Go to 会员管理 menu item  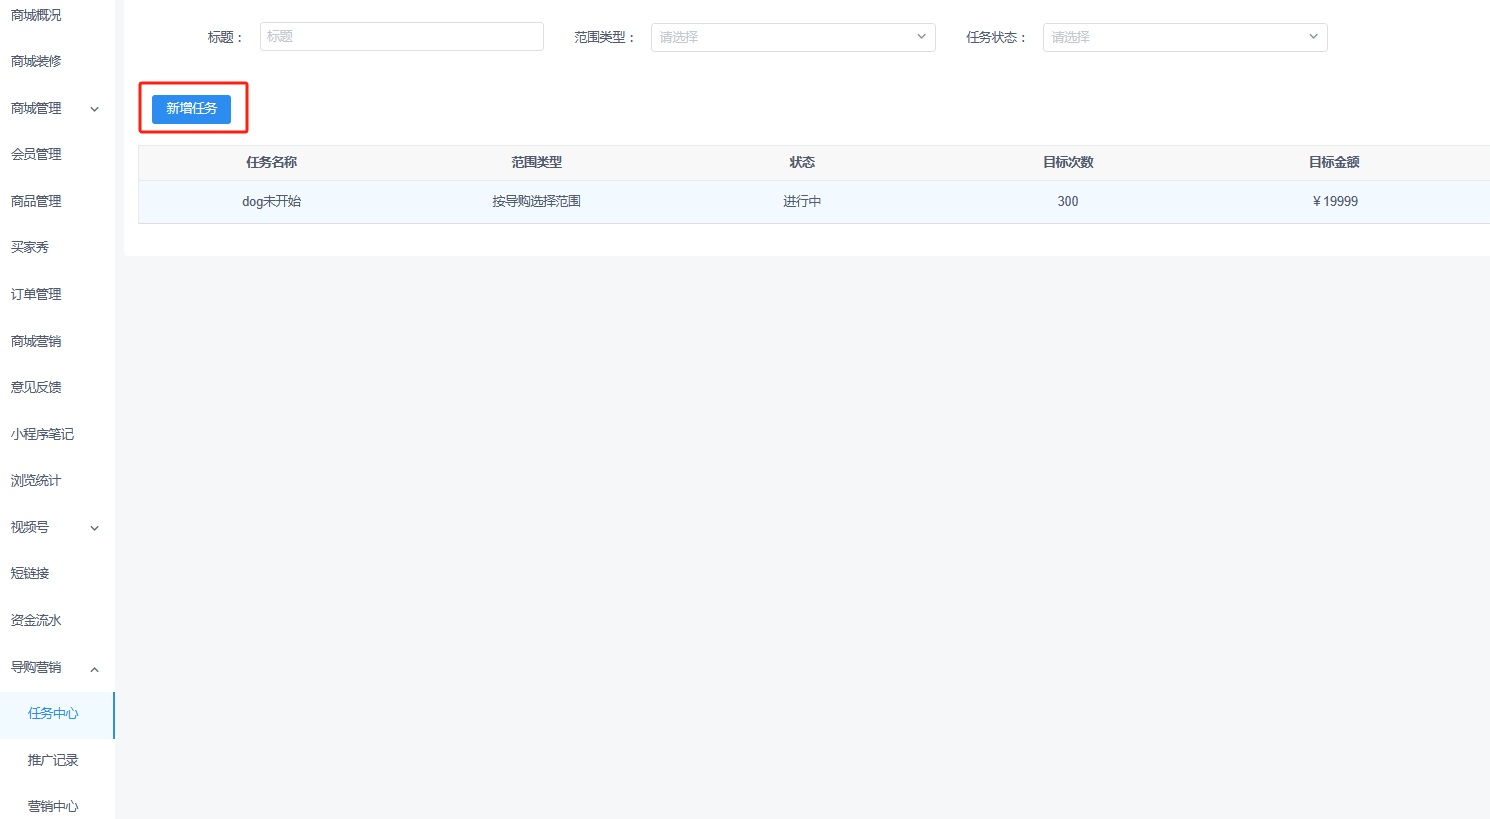pyautogui.click(x=36, y=154)
